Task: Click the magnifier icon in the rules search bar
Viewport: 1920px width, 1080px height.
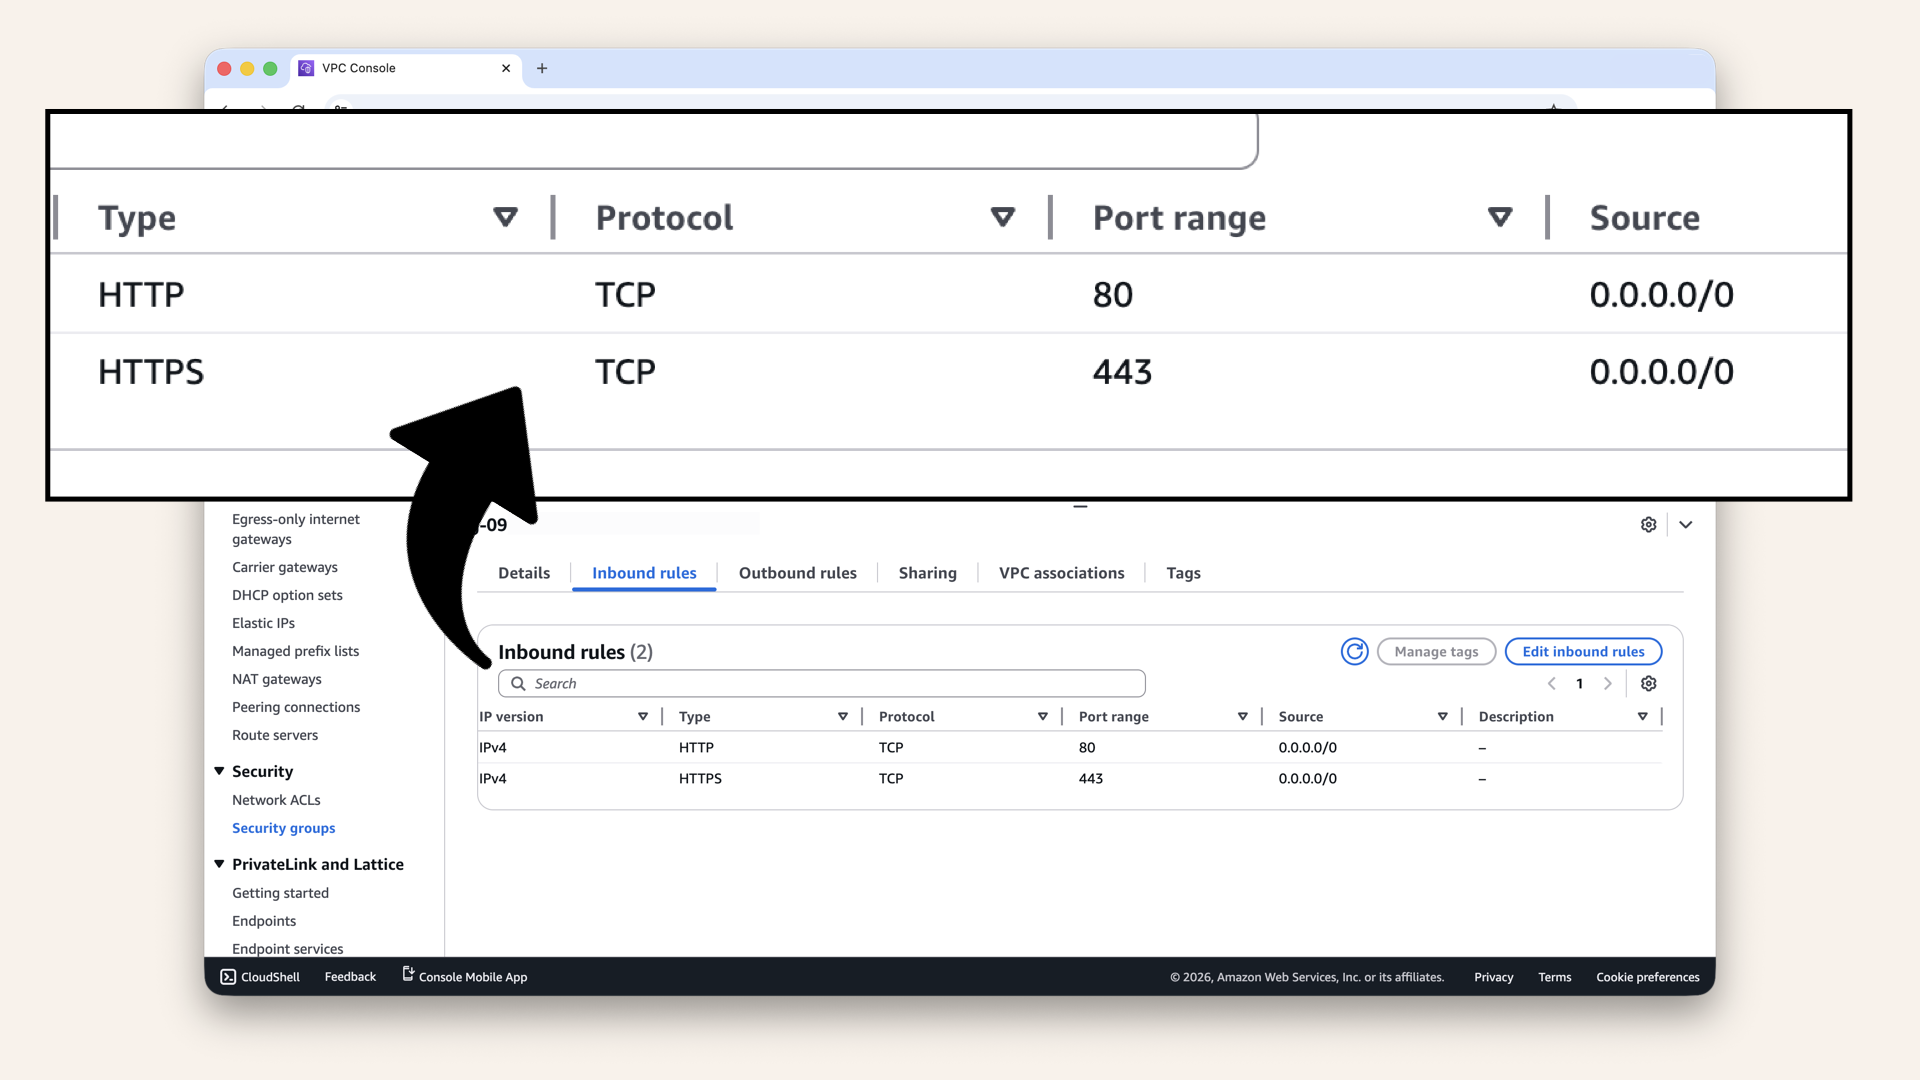Action: (x=519, y=683)
